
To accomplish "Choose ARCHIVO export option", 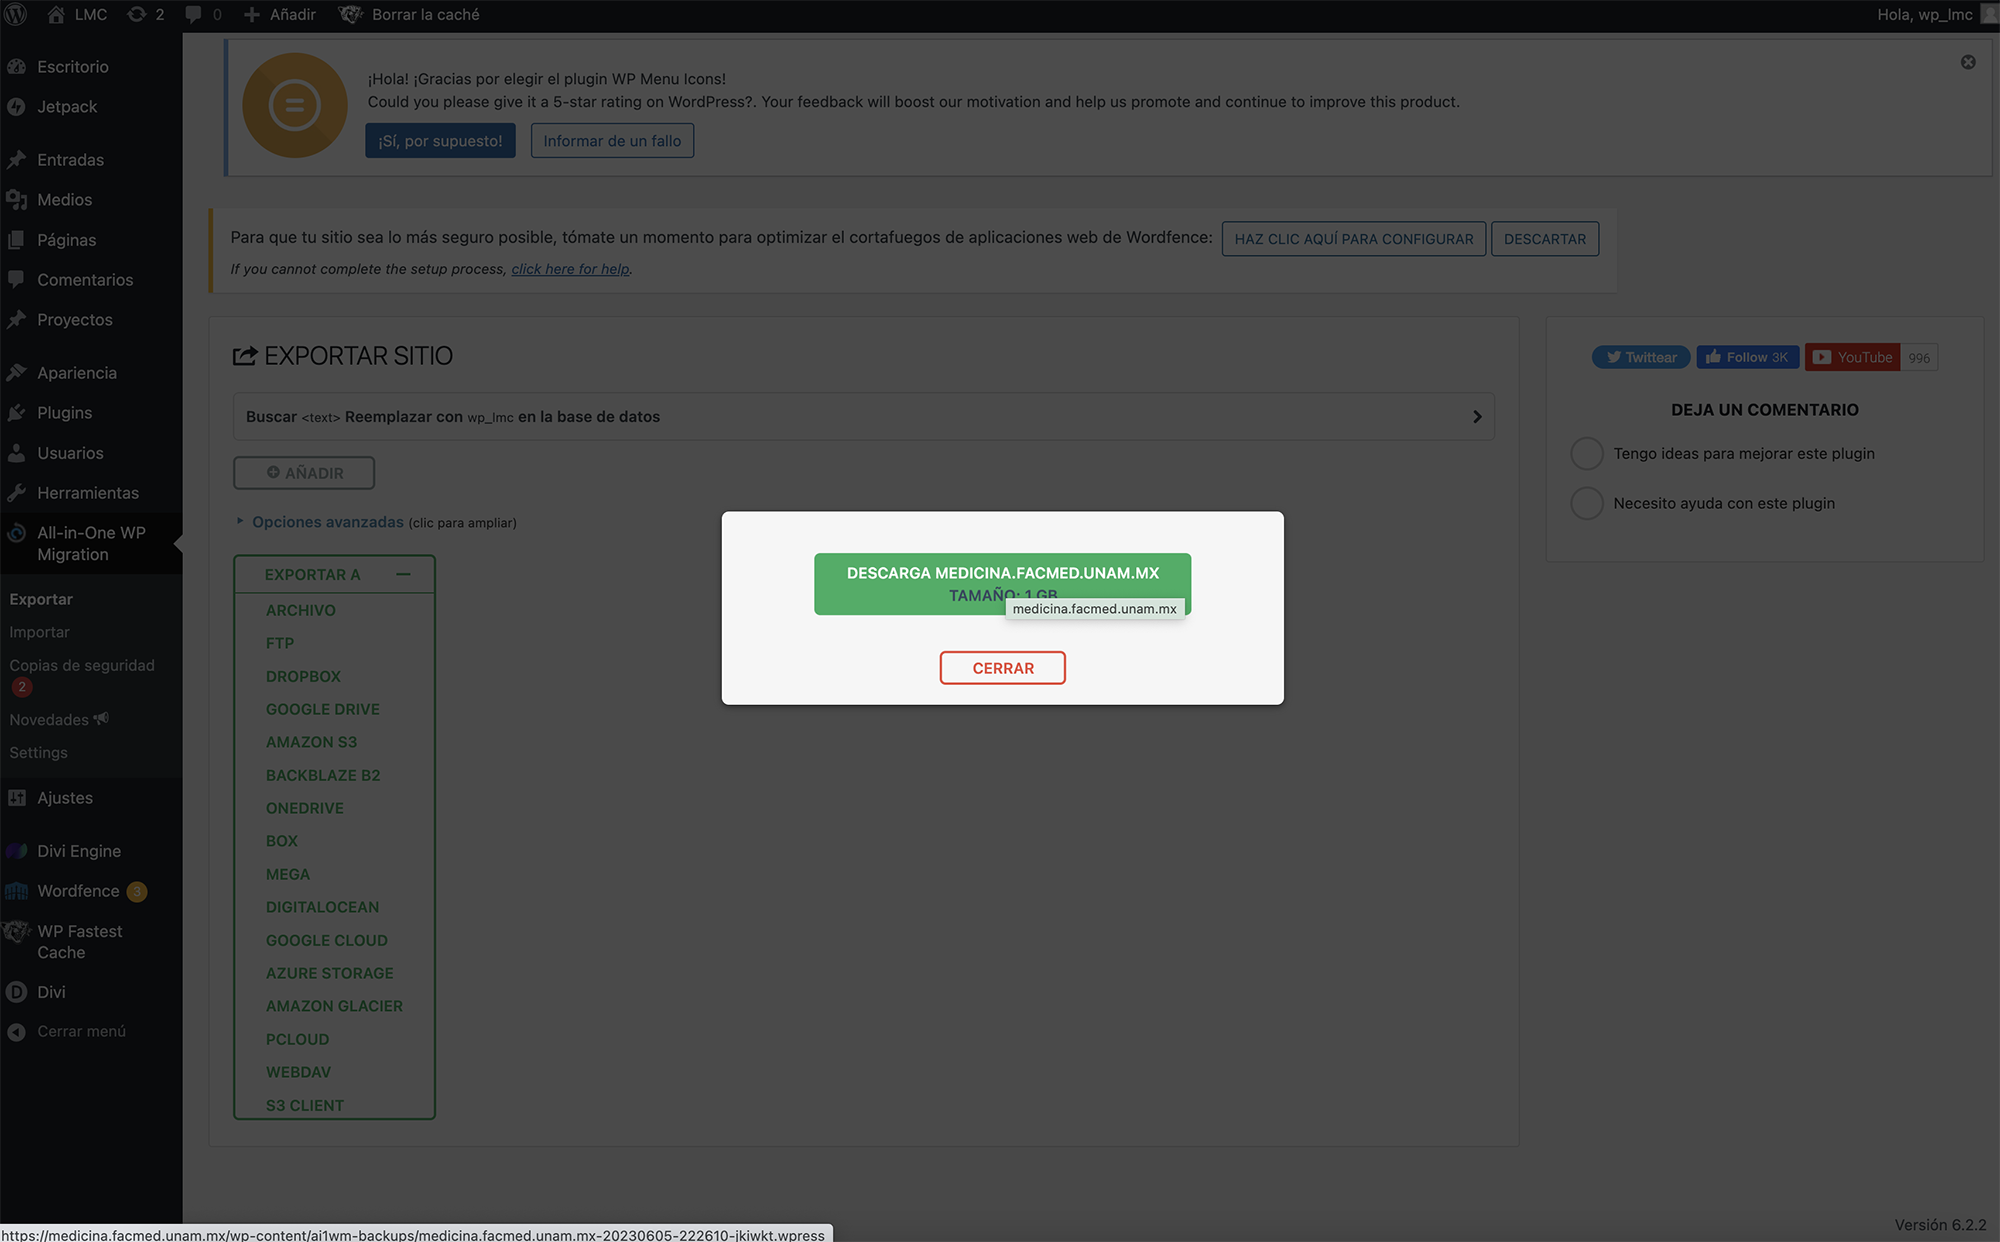I will pyautogui.click(x=301, y=610).
